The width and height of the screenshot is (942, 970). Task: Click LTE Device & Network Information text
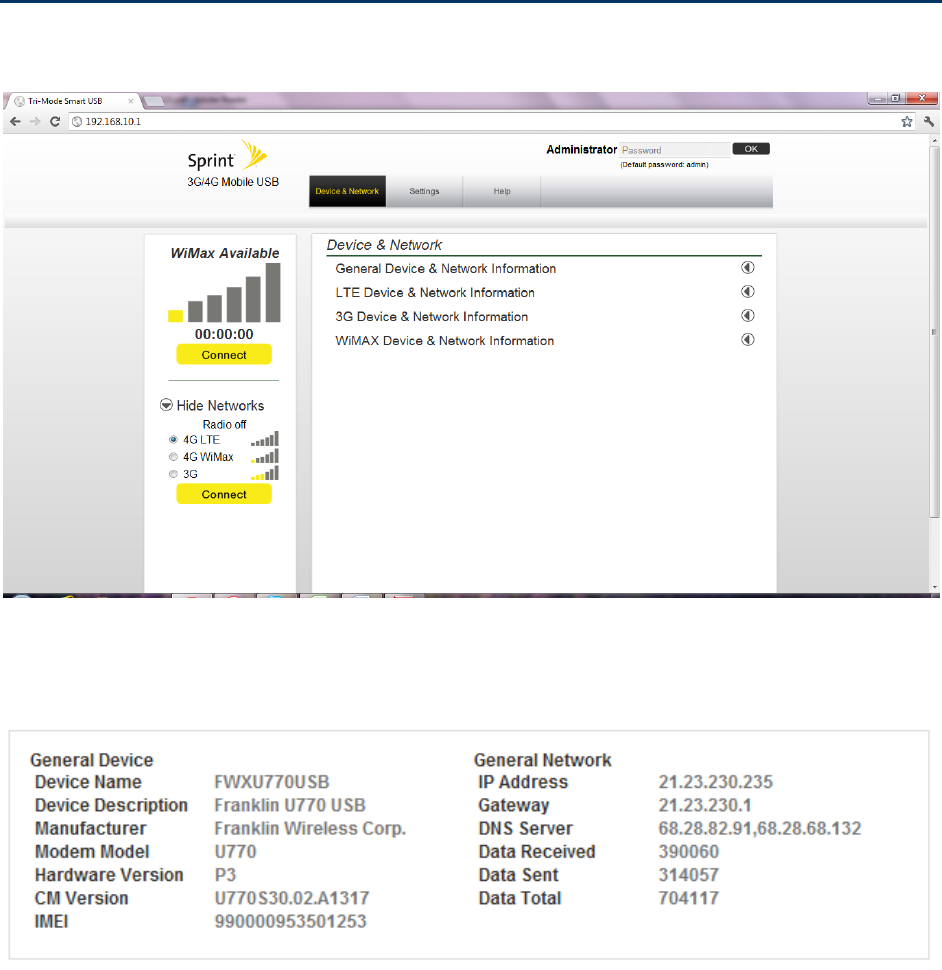(435, 293)
